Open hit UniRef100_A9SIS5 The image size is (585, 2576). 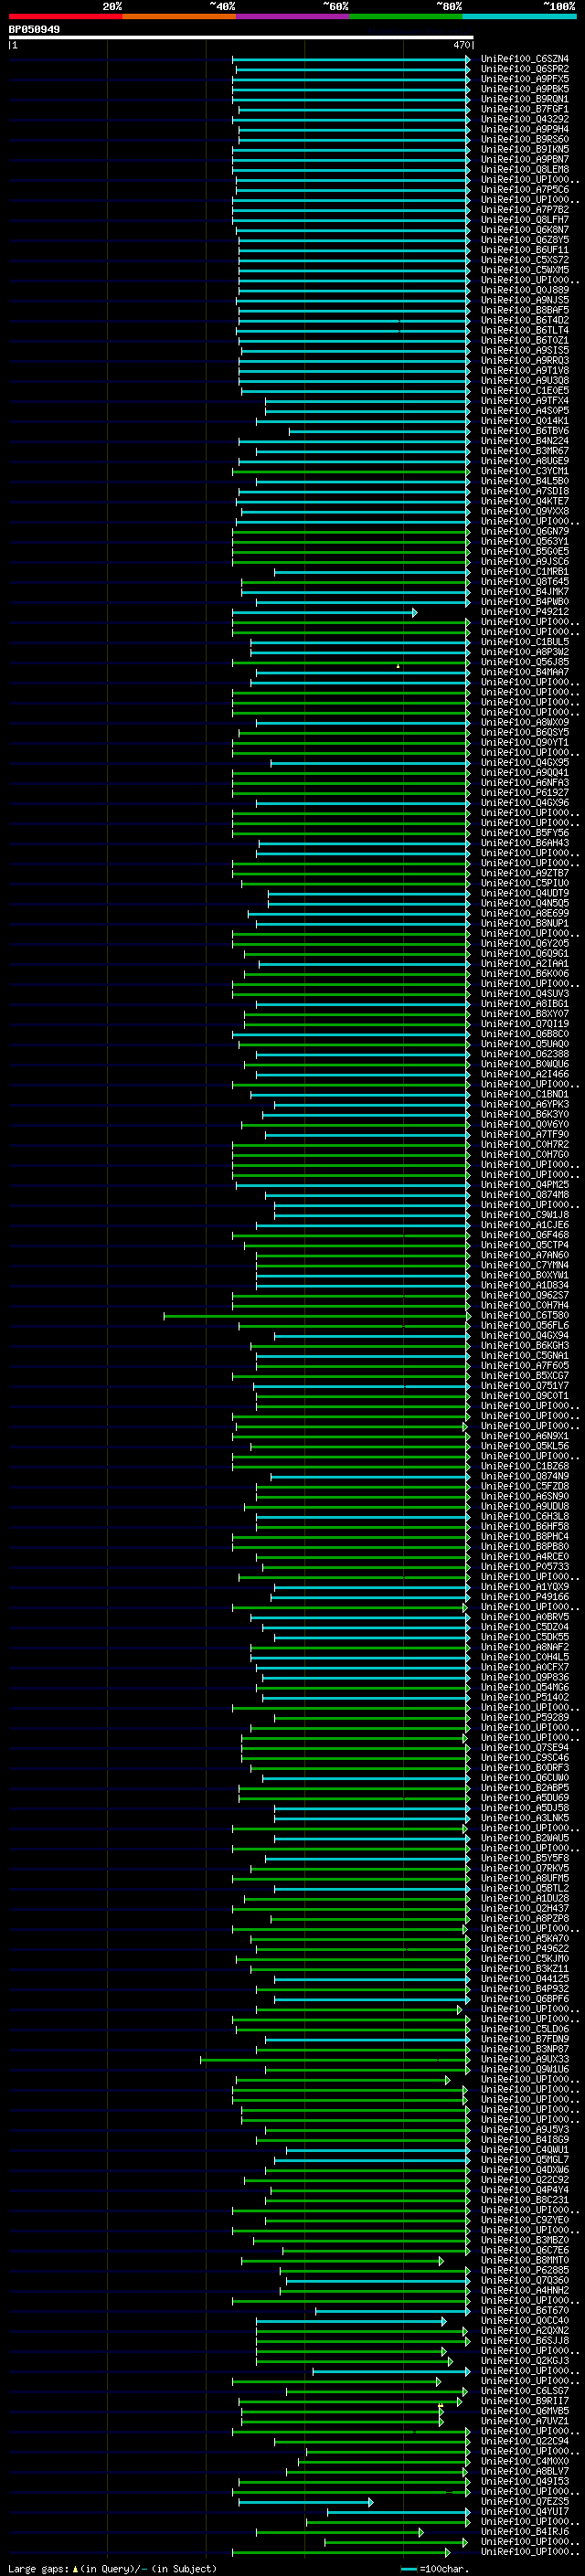click(x=525, y=351)
